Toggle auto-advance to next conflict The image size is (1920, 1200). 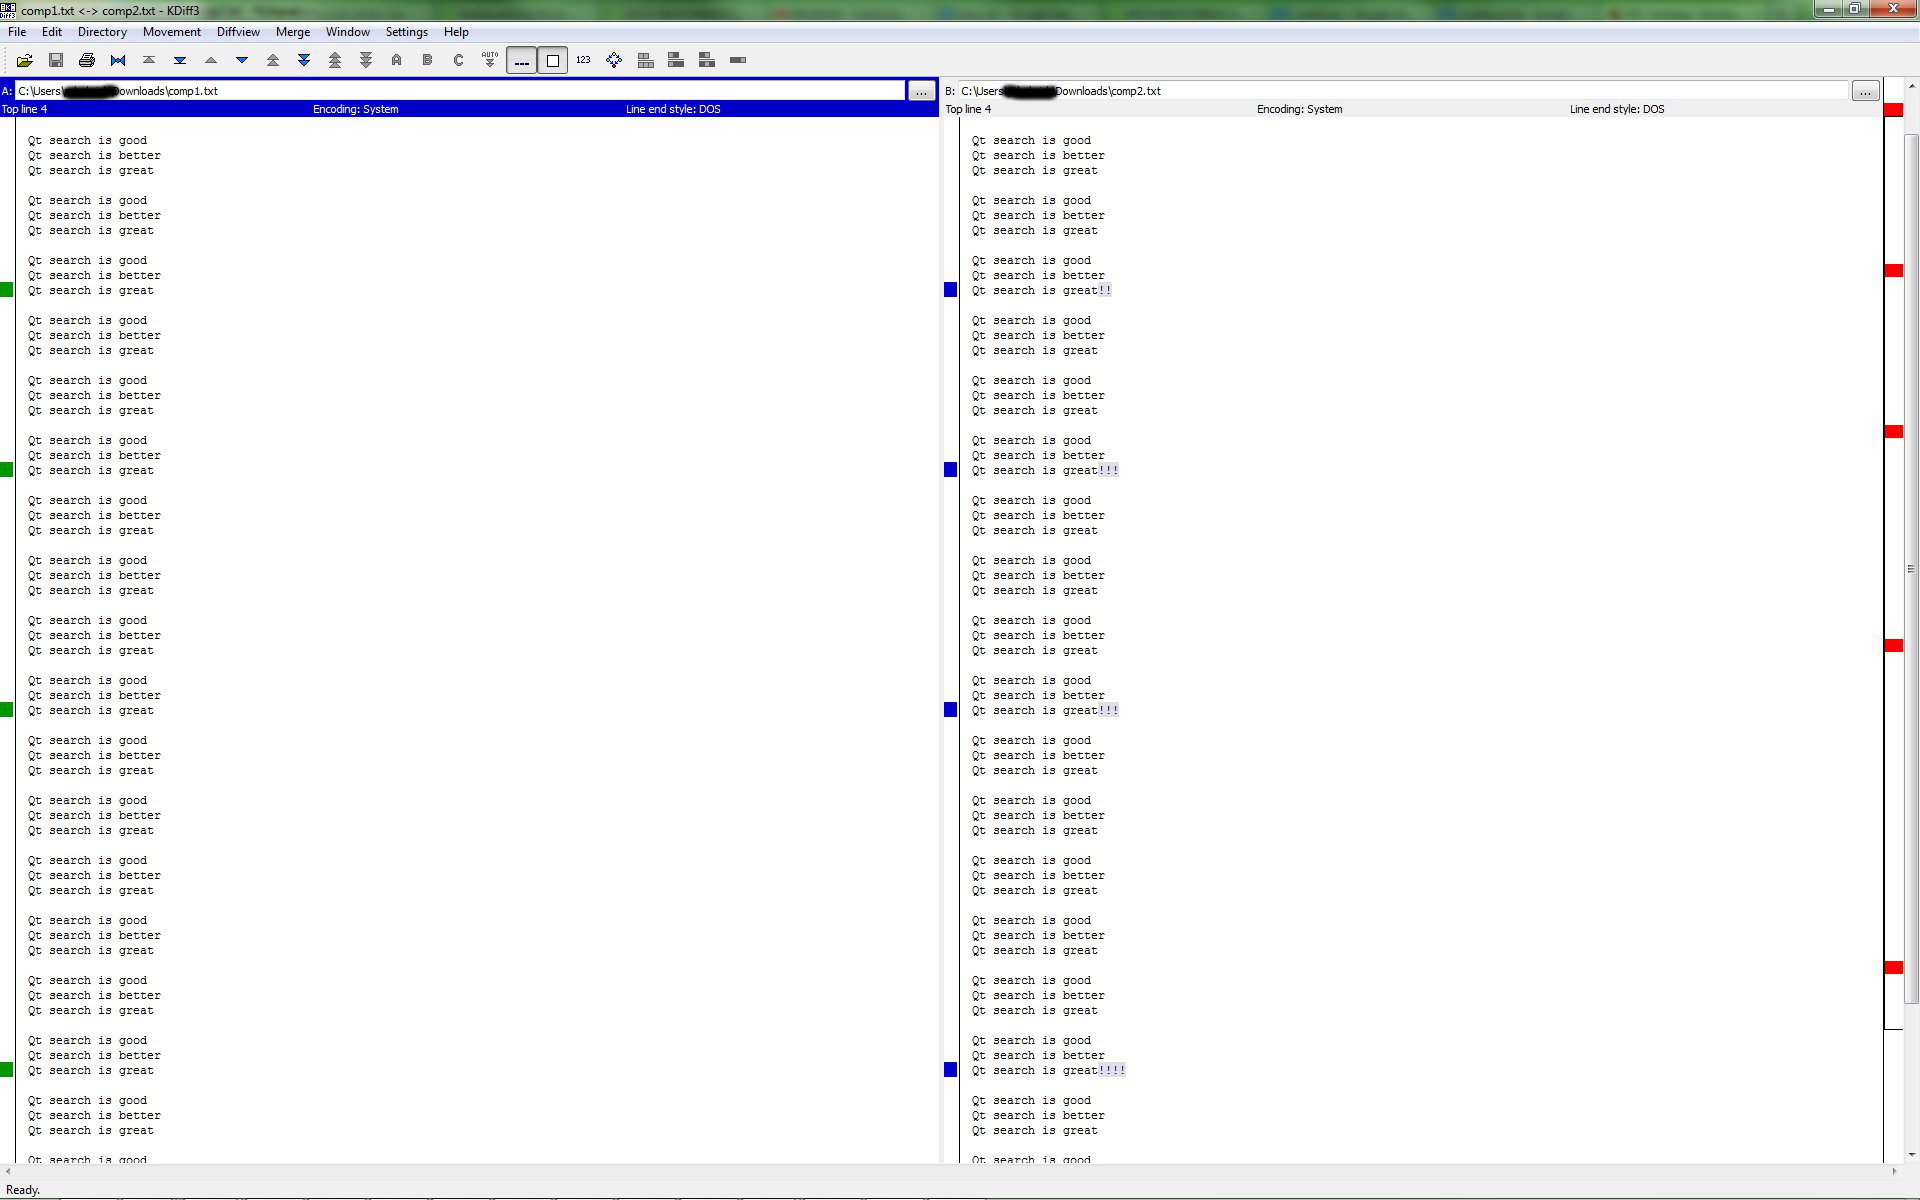490,60
